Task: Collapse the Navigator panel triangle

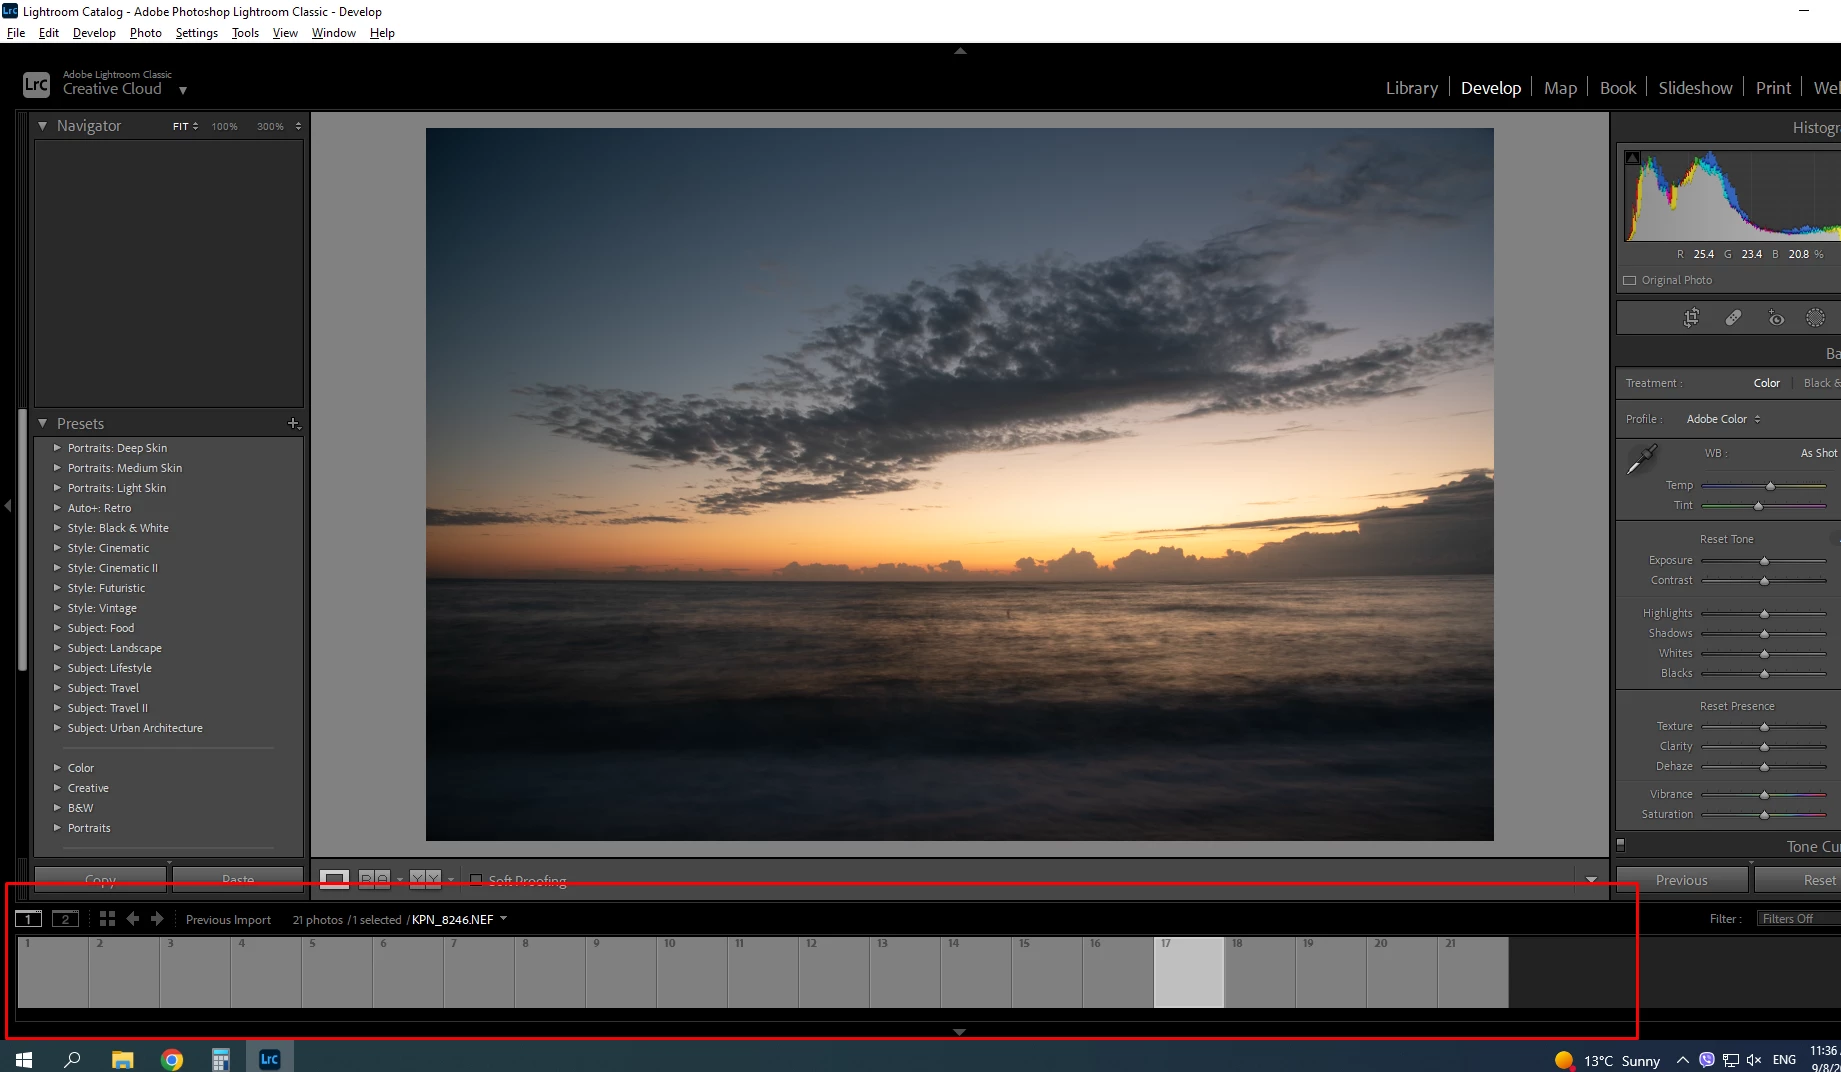Action: click(x=42, y=126)
